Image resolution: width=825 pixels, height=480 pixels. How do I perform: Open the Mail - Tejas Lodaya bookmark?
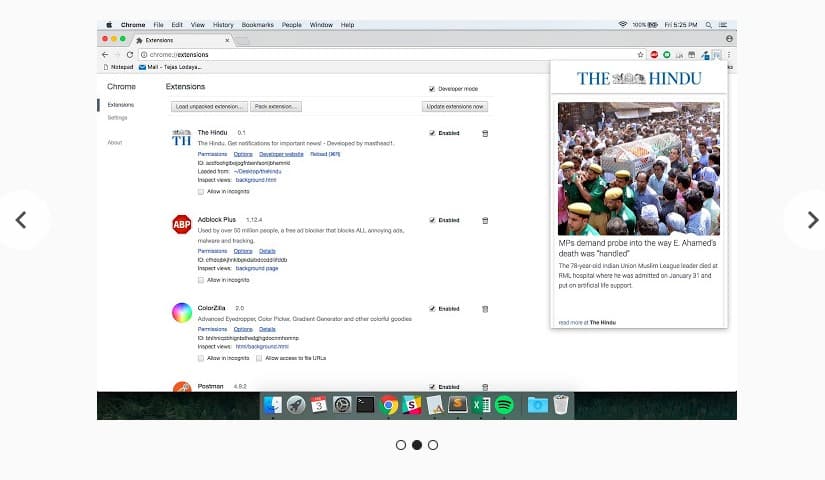(x=170, y=67)
